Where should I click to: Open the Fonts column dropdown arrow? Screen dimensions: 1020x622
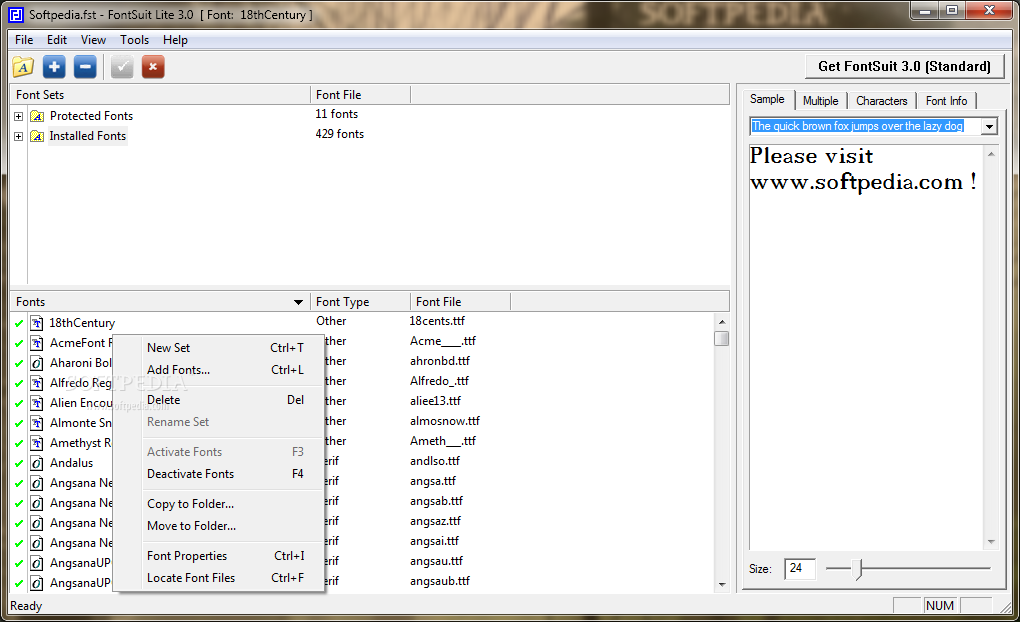(x=298, y=302)
